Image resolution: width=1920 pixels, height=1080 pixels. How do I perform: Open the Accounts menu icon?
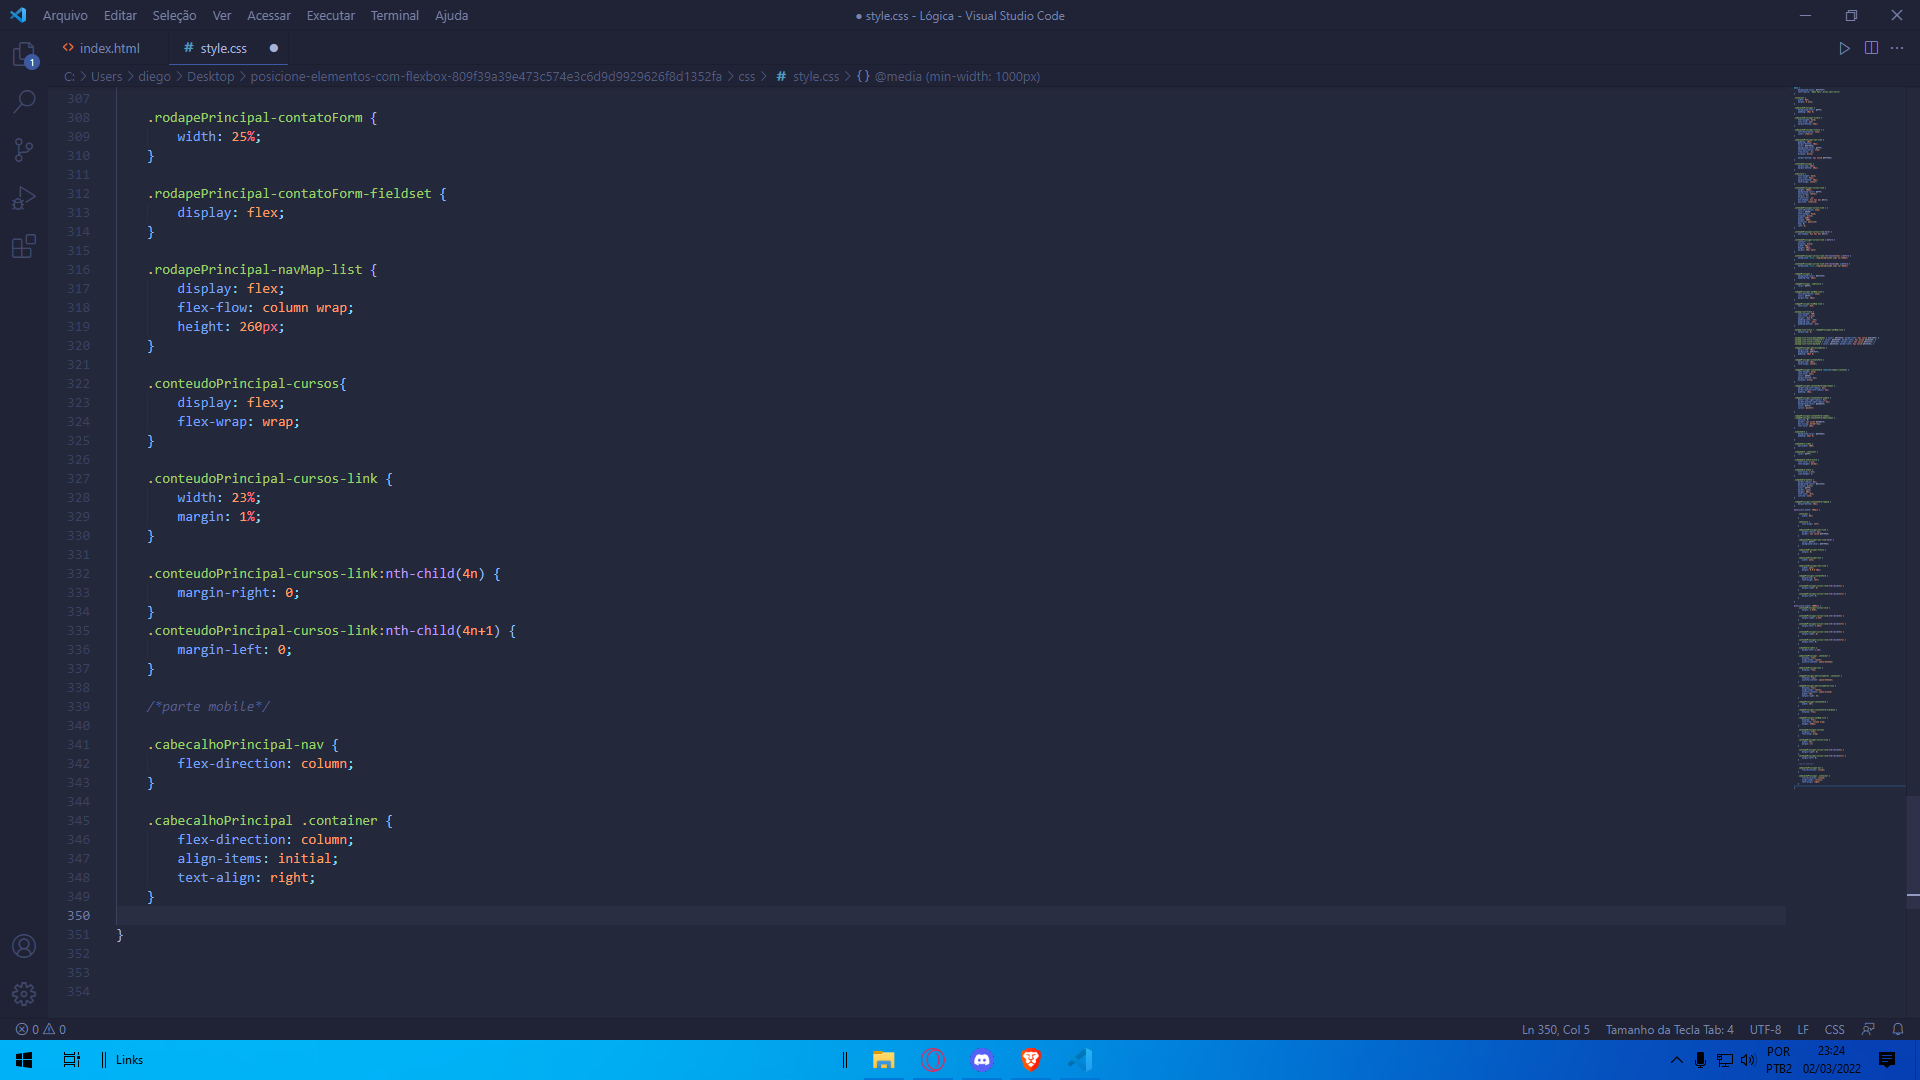pos(24,946)
